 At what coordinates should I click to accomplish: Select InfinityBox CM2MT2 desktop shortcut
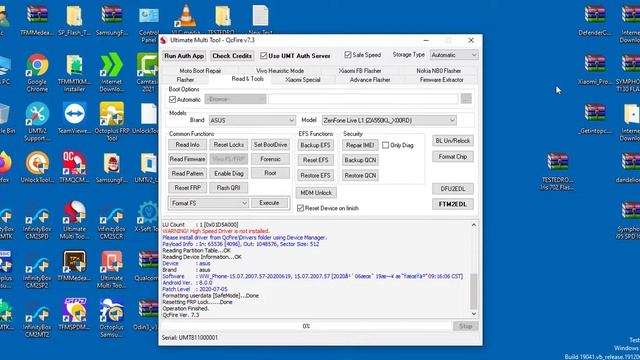[x=37, y=318]
